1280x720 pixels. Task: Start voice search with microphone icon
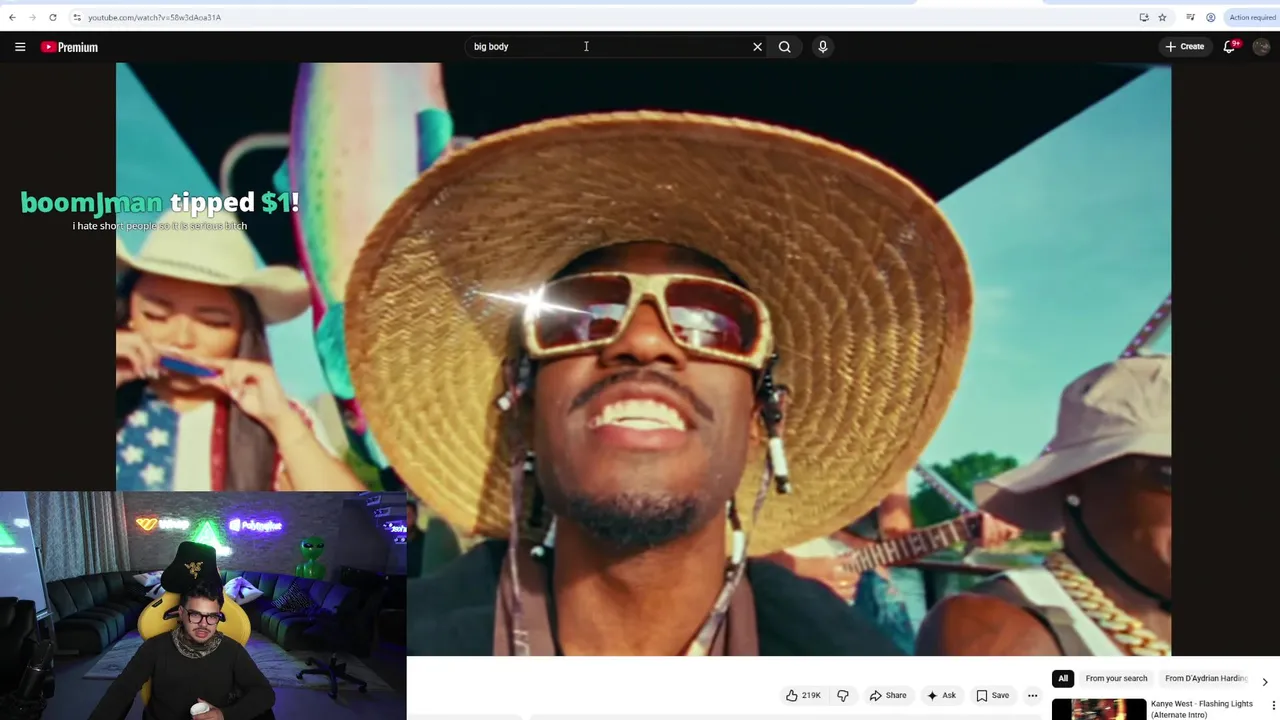823,47
